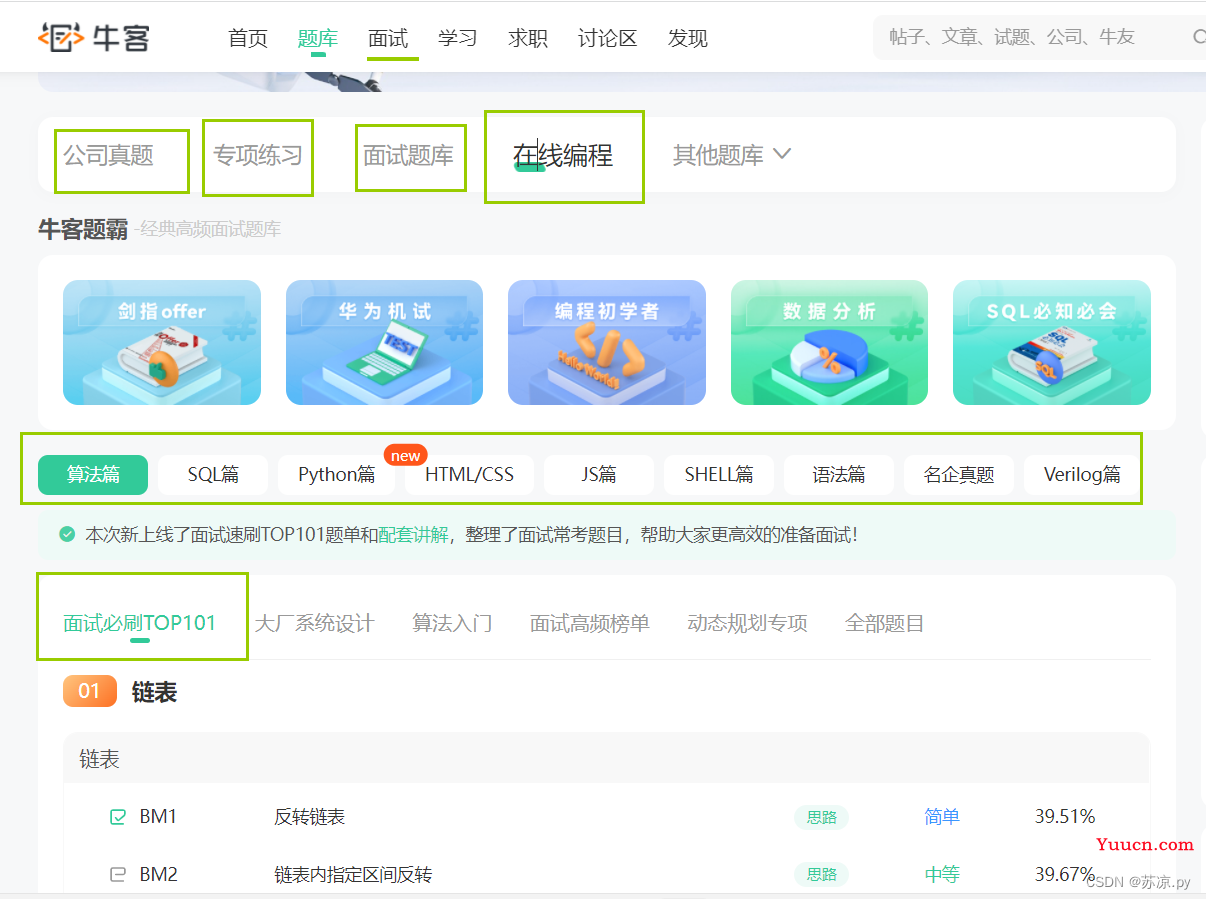Screen dimensions: 1206x899
Task: Click 思路 tag for BM2
Action: (821, 875)
